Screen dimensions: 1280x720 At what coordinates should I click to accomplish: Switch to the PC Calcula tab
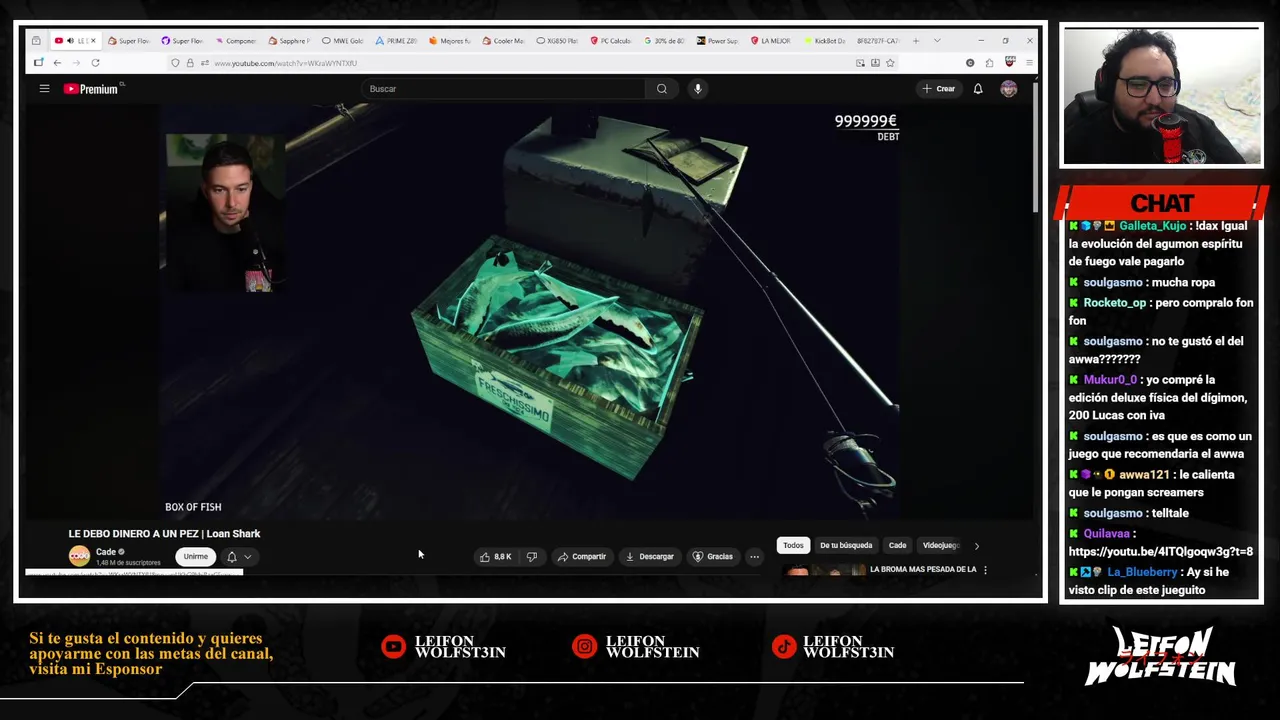pyautogui.click(x=611, y=41)
